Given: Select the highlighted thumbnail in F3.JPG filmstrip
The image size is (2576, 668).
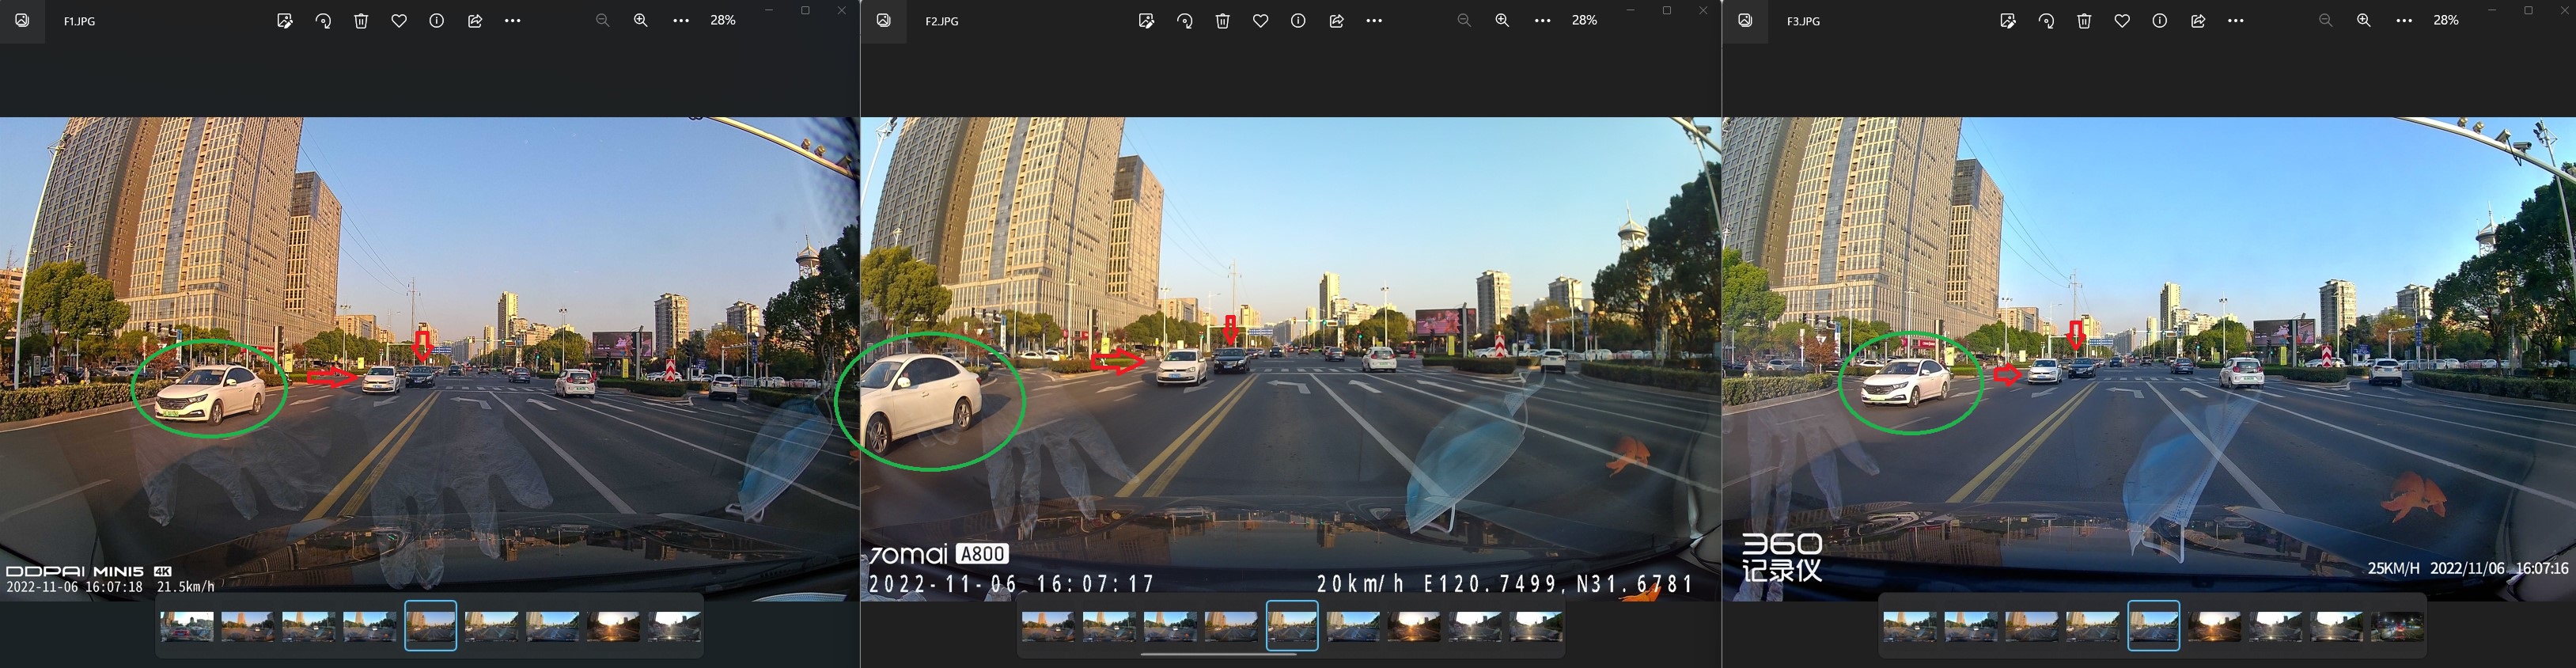Looking at the screenshot, I should (2154, 626).
